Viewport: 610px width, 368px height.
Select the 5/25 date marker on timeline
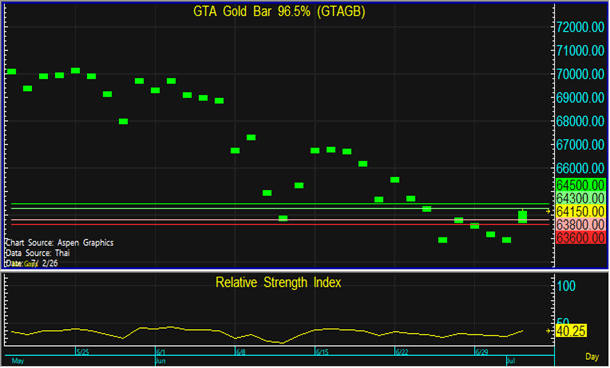[x=82, y=352]
